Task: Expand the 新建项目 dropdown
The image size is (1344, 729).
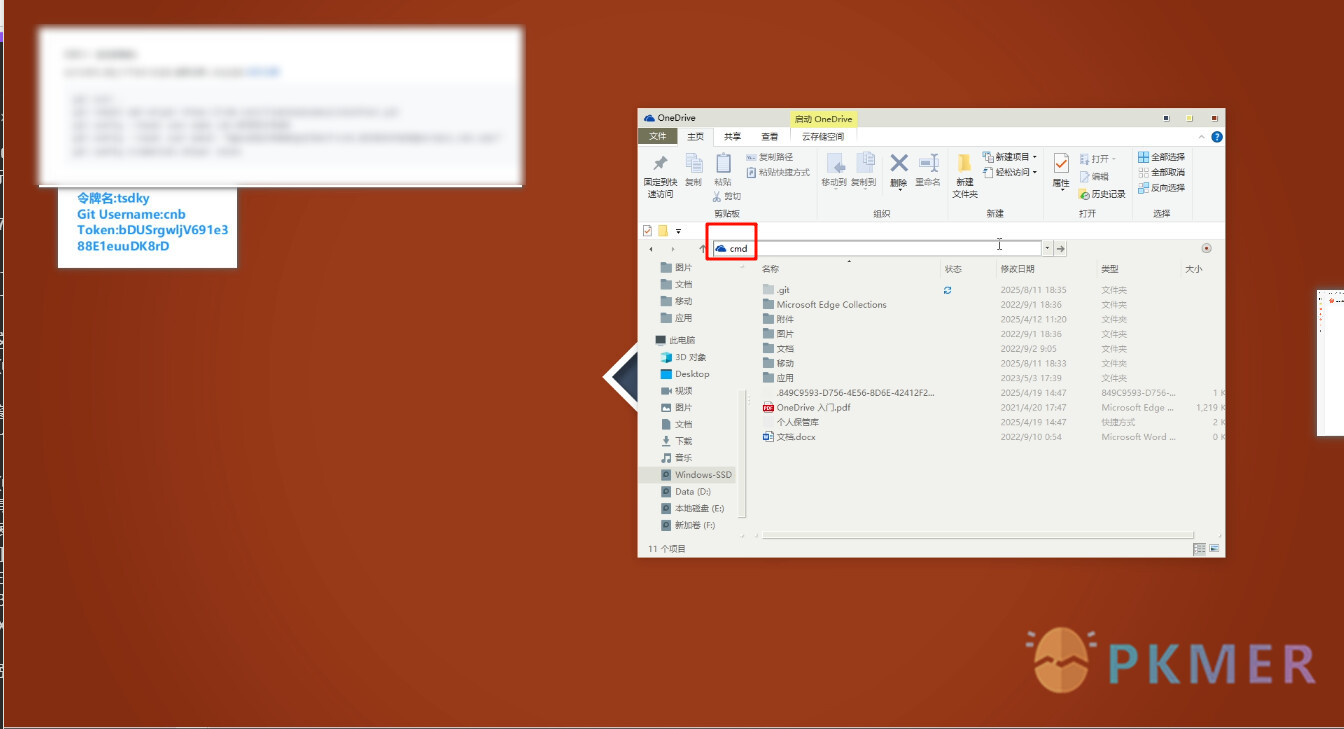Action: 1036,157
